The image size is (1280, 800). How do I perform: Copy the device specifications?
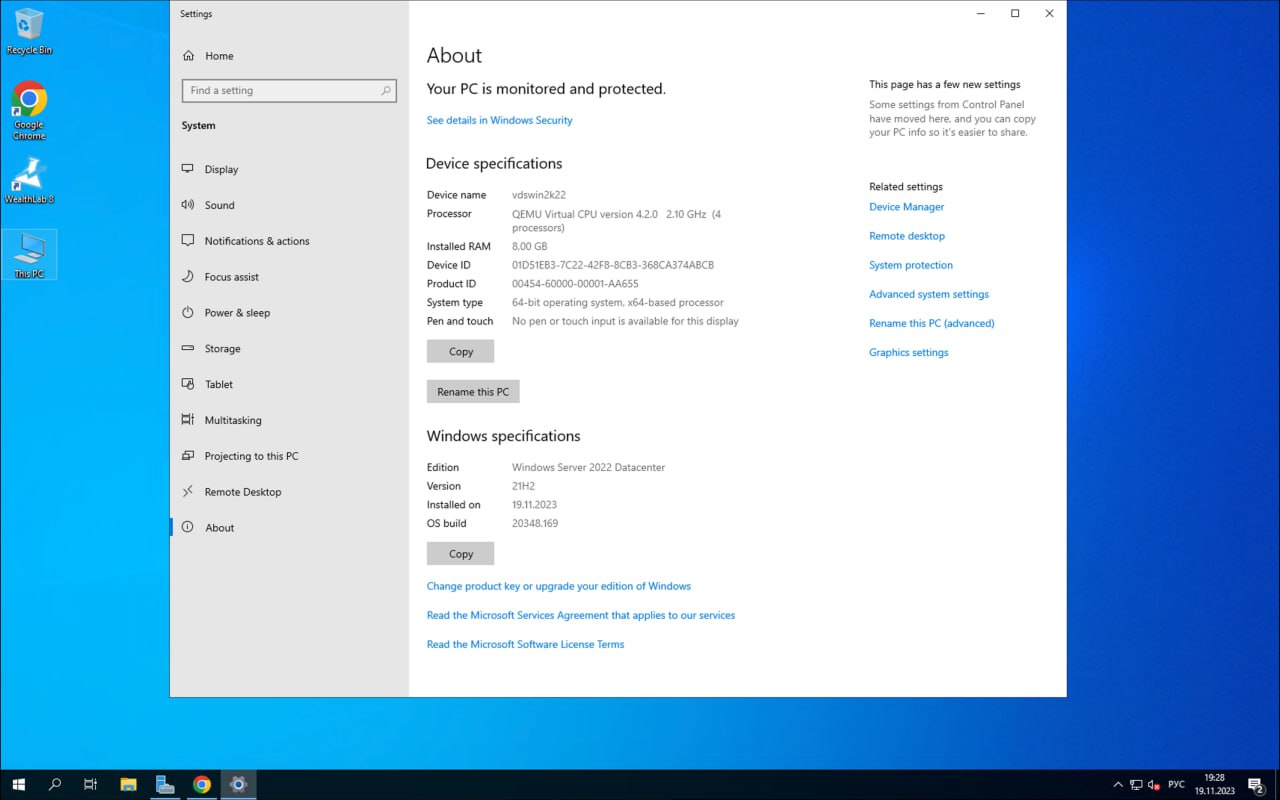[x=460, y=351]
